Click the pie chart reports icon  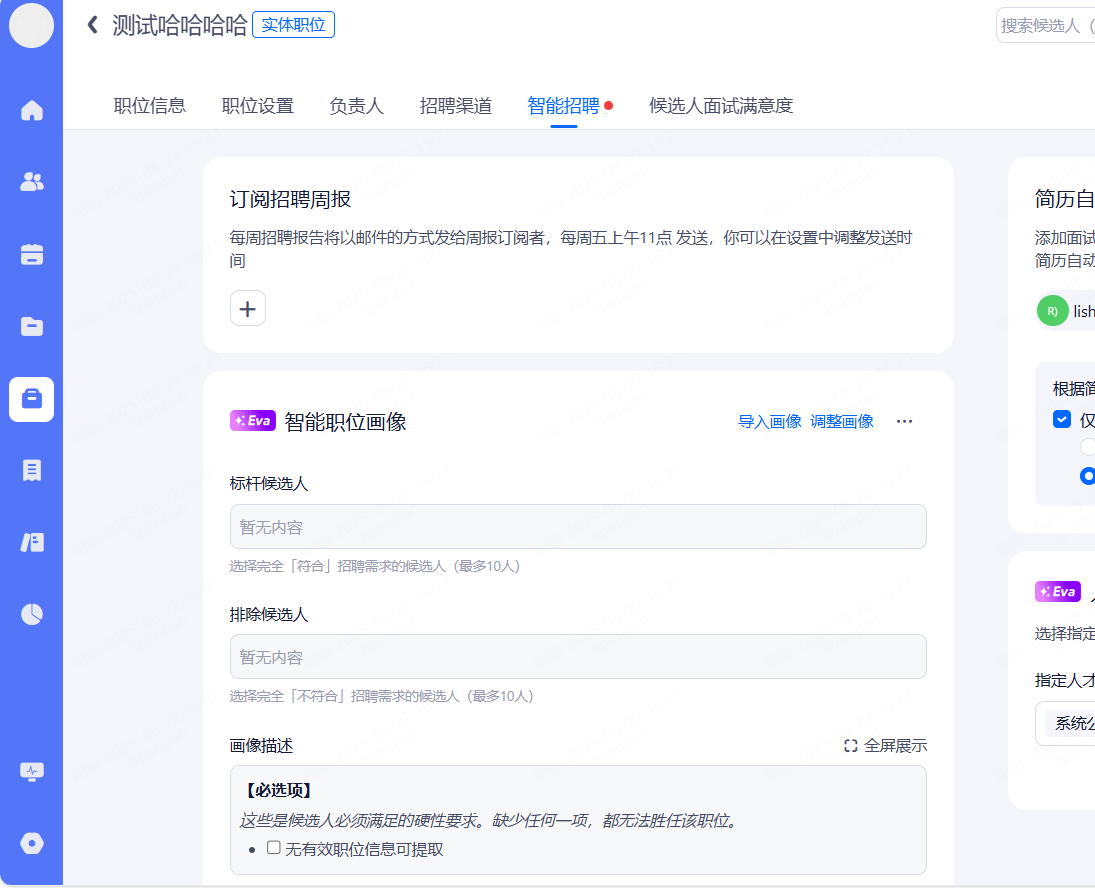(32, 614)
